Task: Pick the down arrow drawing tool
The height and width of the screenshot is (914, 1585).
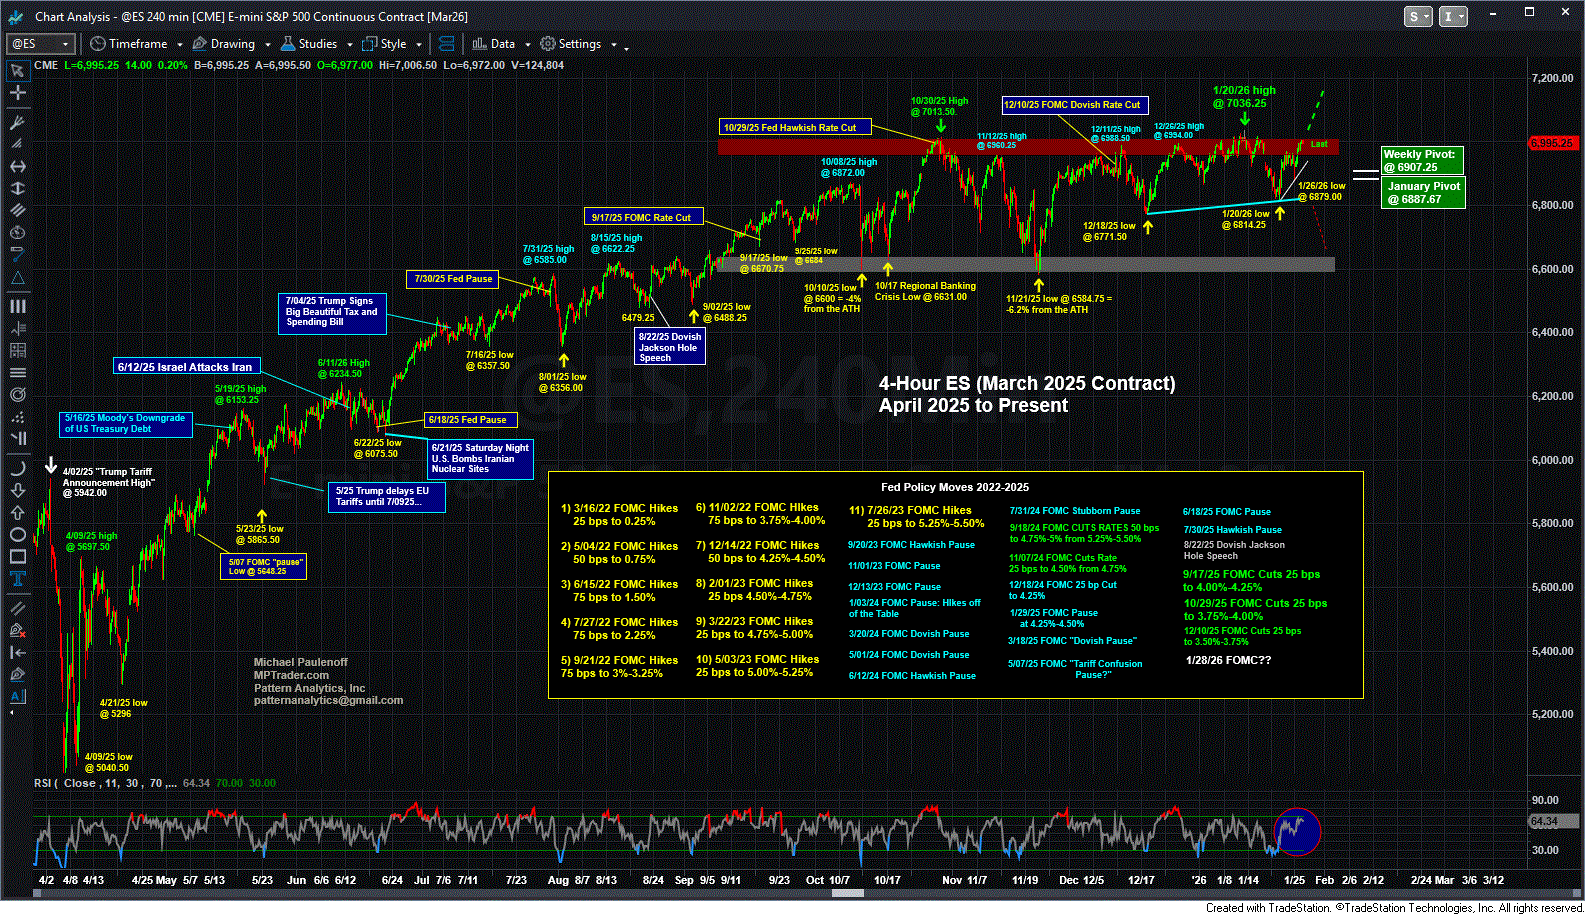Action: 17,490
